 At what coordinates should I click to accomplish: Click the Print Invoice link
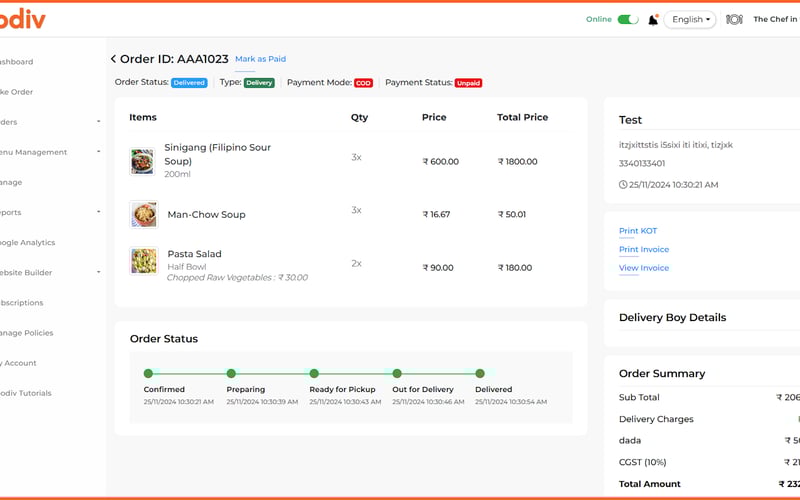[x=644, y=249]
